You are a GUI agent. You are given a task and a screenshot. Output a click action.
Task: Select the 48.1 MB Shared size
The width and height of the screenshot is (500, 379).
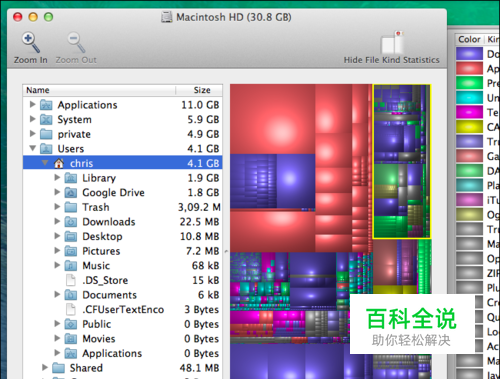point(199,368)
